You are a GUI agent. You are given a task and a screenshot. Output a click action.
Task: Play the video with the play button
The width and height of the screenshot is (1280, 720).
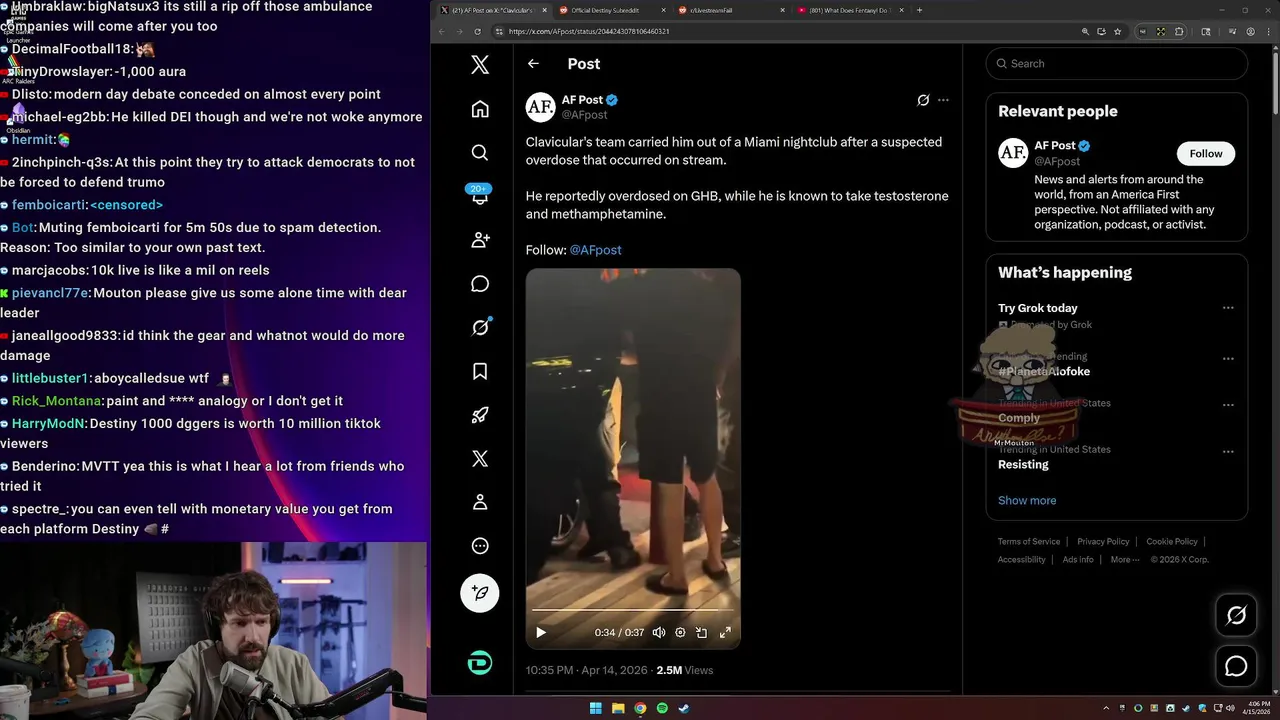click(541, 632)
